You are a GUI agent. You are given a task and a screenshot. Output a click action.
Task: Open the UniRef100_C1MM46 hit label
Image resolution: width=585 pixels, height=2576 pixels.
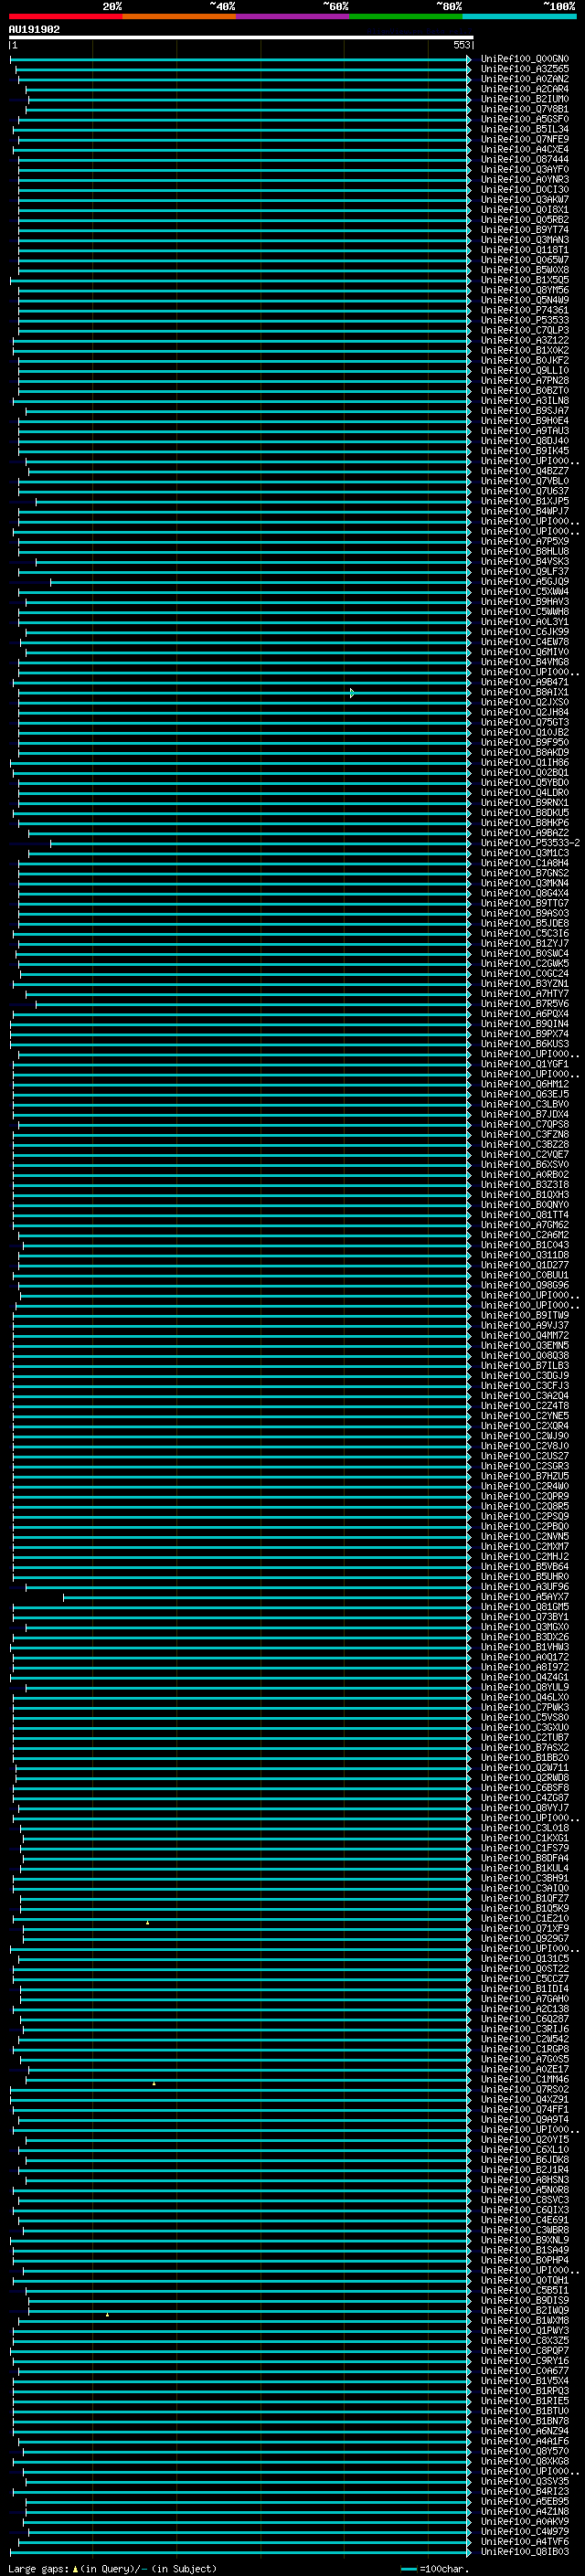tap(525, 2079)
